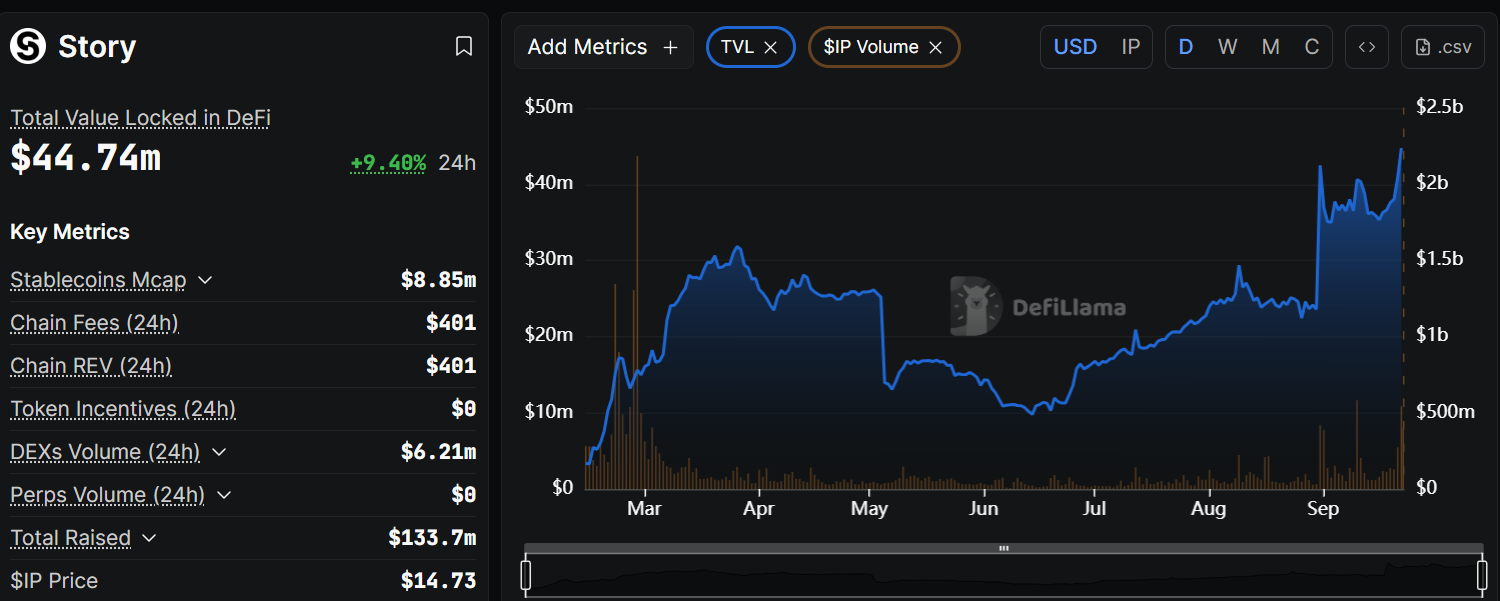The image size is (1500, 601).
Task: Click the Mar label on chart axis
Action: (645, 510)
